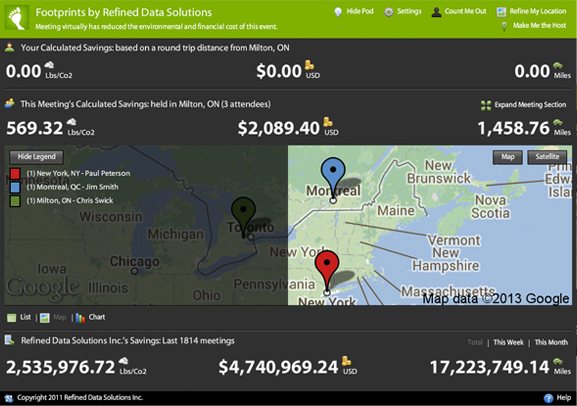
Task: Click the 17,223,749.14 Miles total value
Action: (490, 367)
